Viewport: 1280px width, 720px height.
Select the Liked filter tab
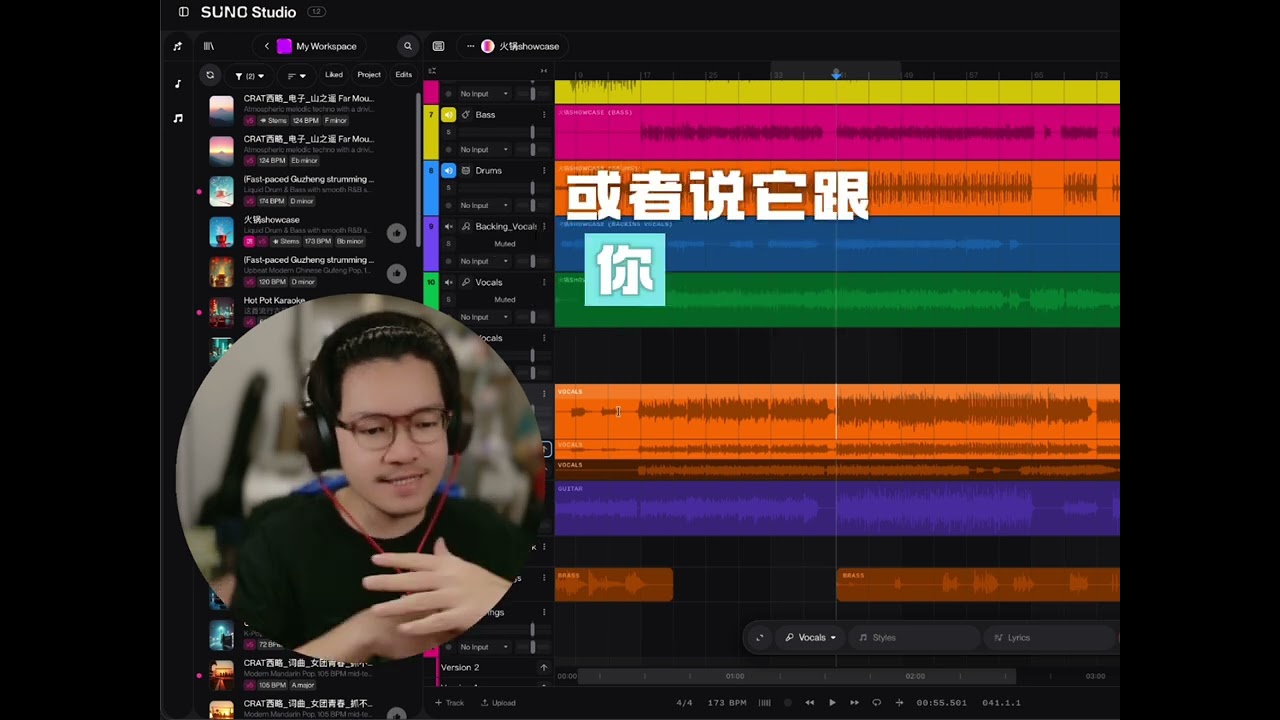pos(334,75)
